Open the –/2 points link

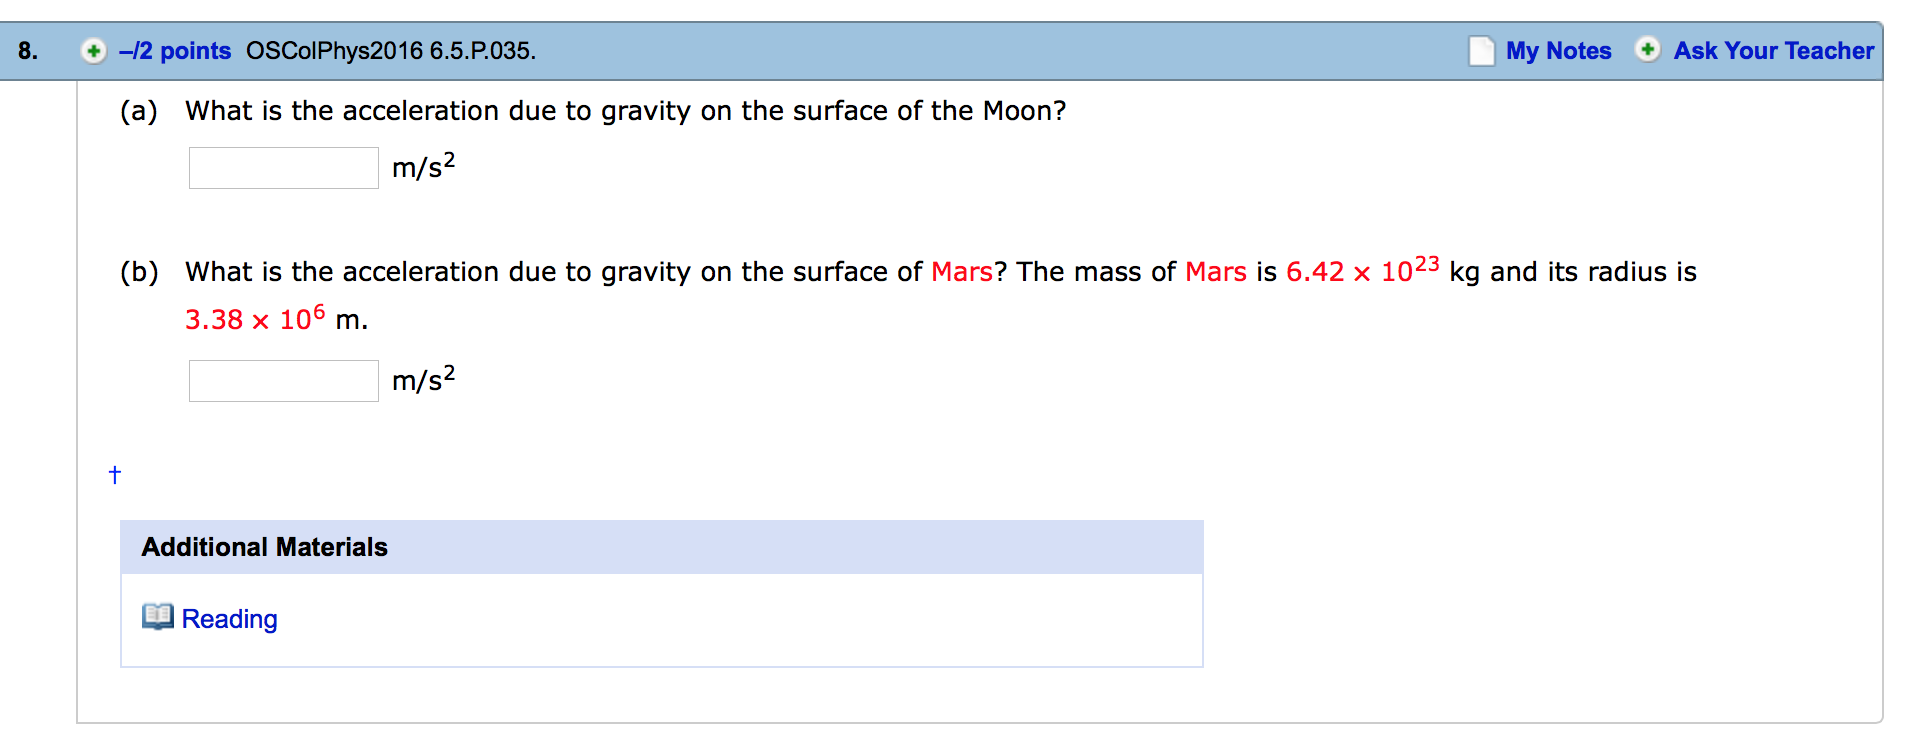click(175, 51)
